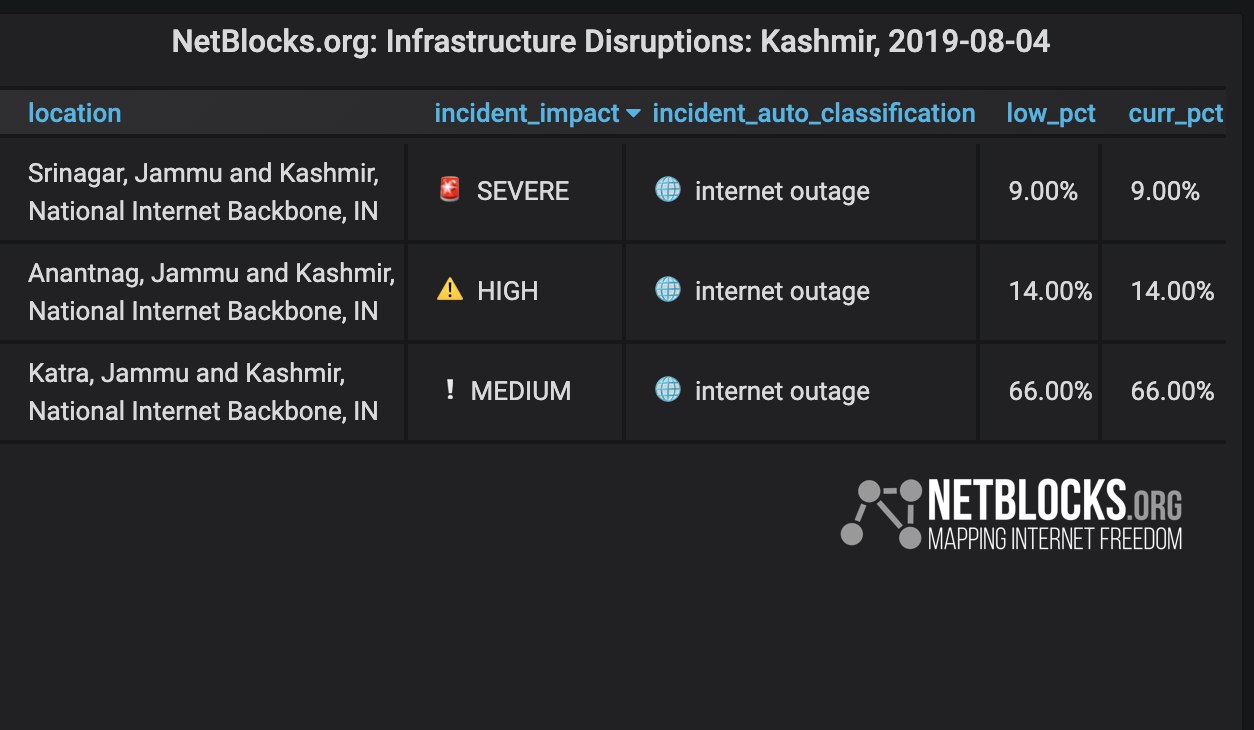
Task: Click the globe icon in Anantnag row
Action: tap(668, 289)
